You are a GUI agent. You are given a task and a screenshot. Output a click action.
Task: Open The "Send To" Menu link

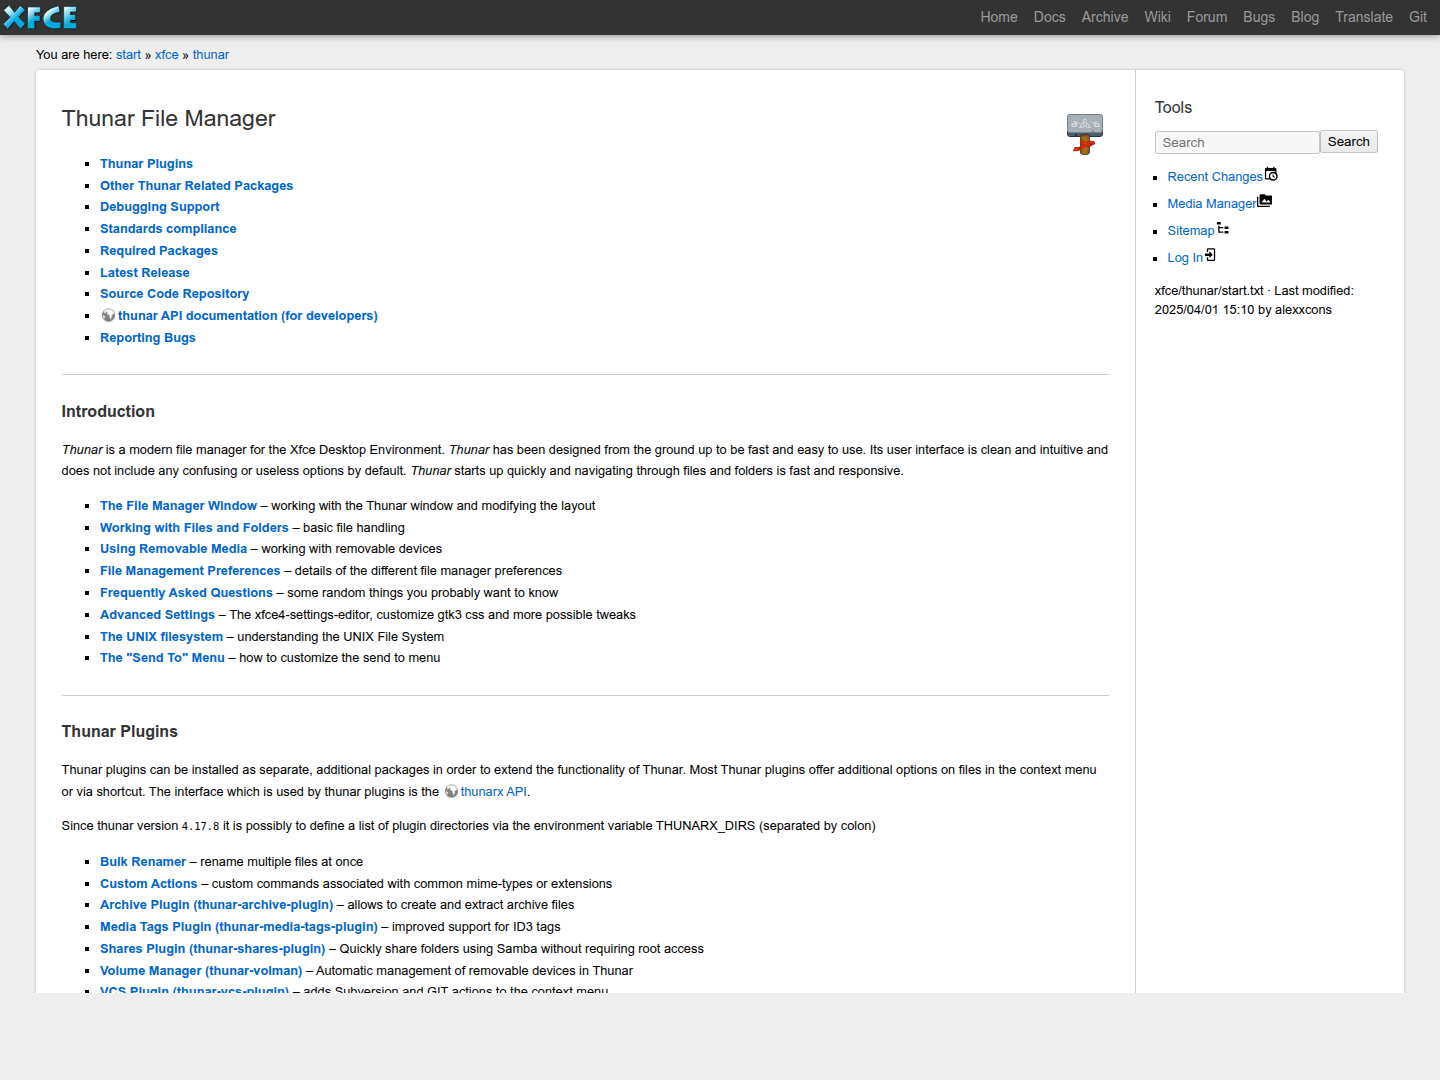(162, 658)
